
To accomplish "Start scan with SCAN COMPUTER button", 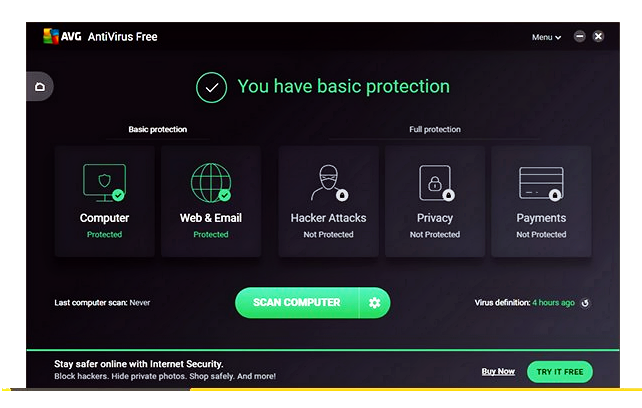I will click(x=296, y=303).
